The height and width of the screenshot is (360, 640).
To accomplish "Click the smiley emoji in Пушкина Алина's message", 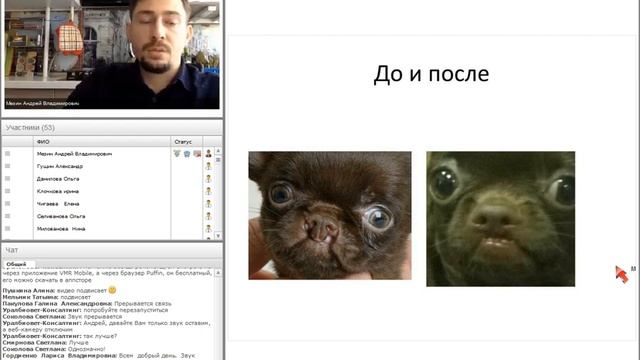I will [x=112, y=290].
